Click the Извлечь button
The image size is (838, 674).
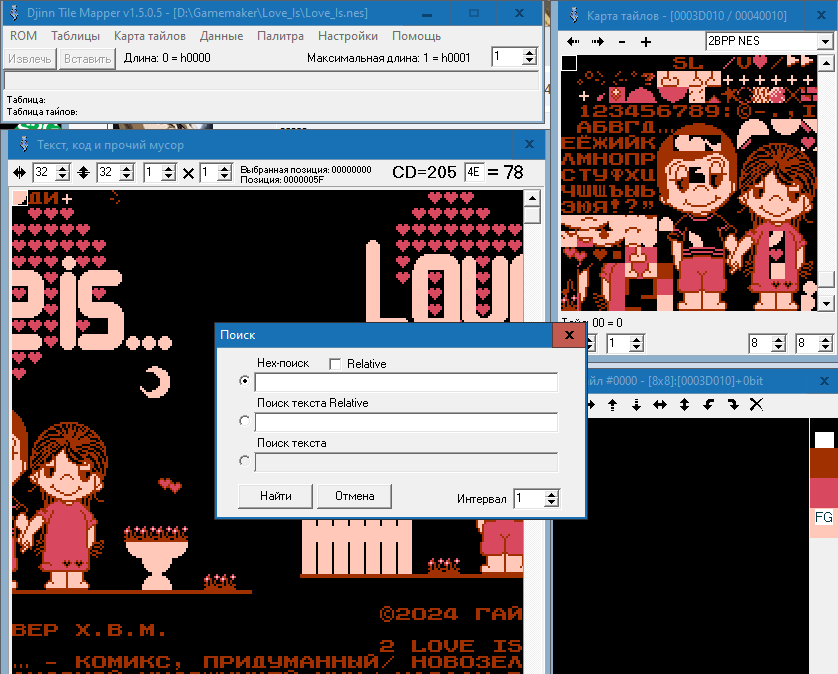[x=29, y=59]
